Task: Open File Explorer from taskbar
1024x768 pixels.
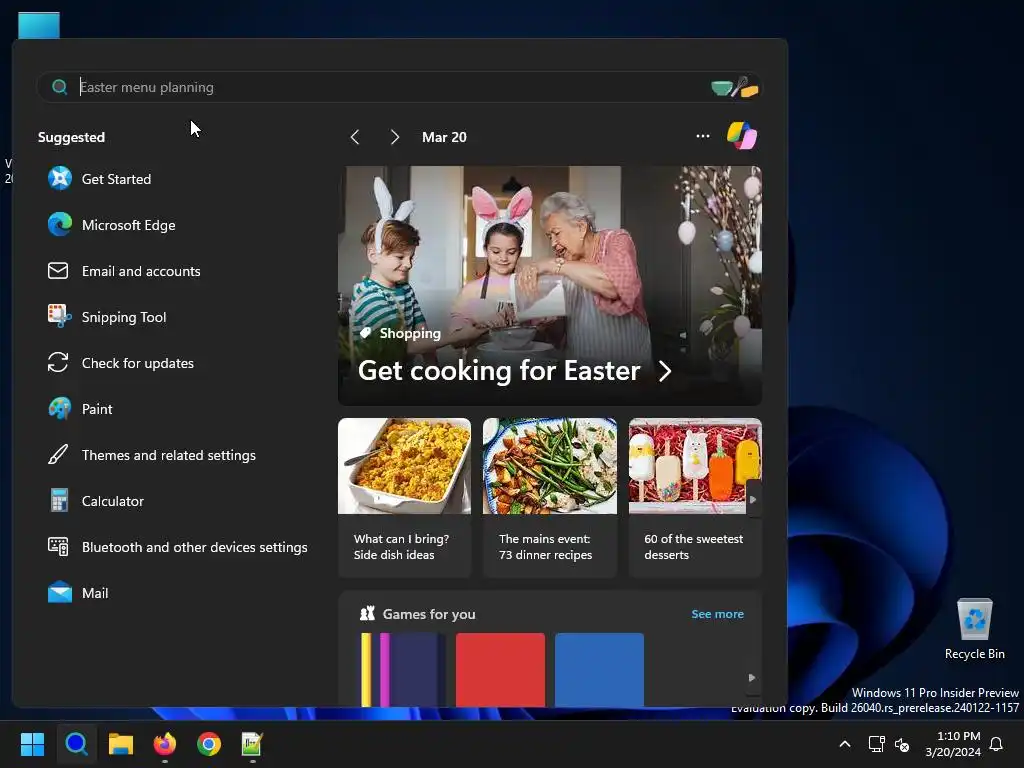Action: (x=121, y=744)
